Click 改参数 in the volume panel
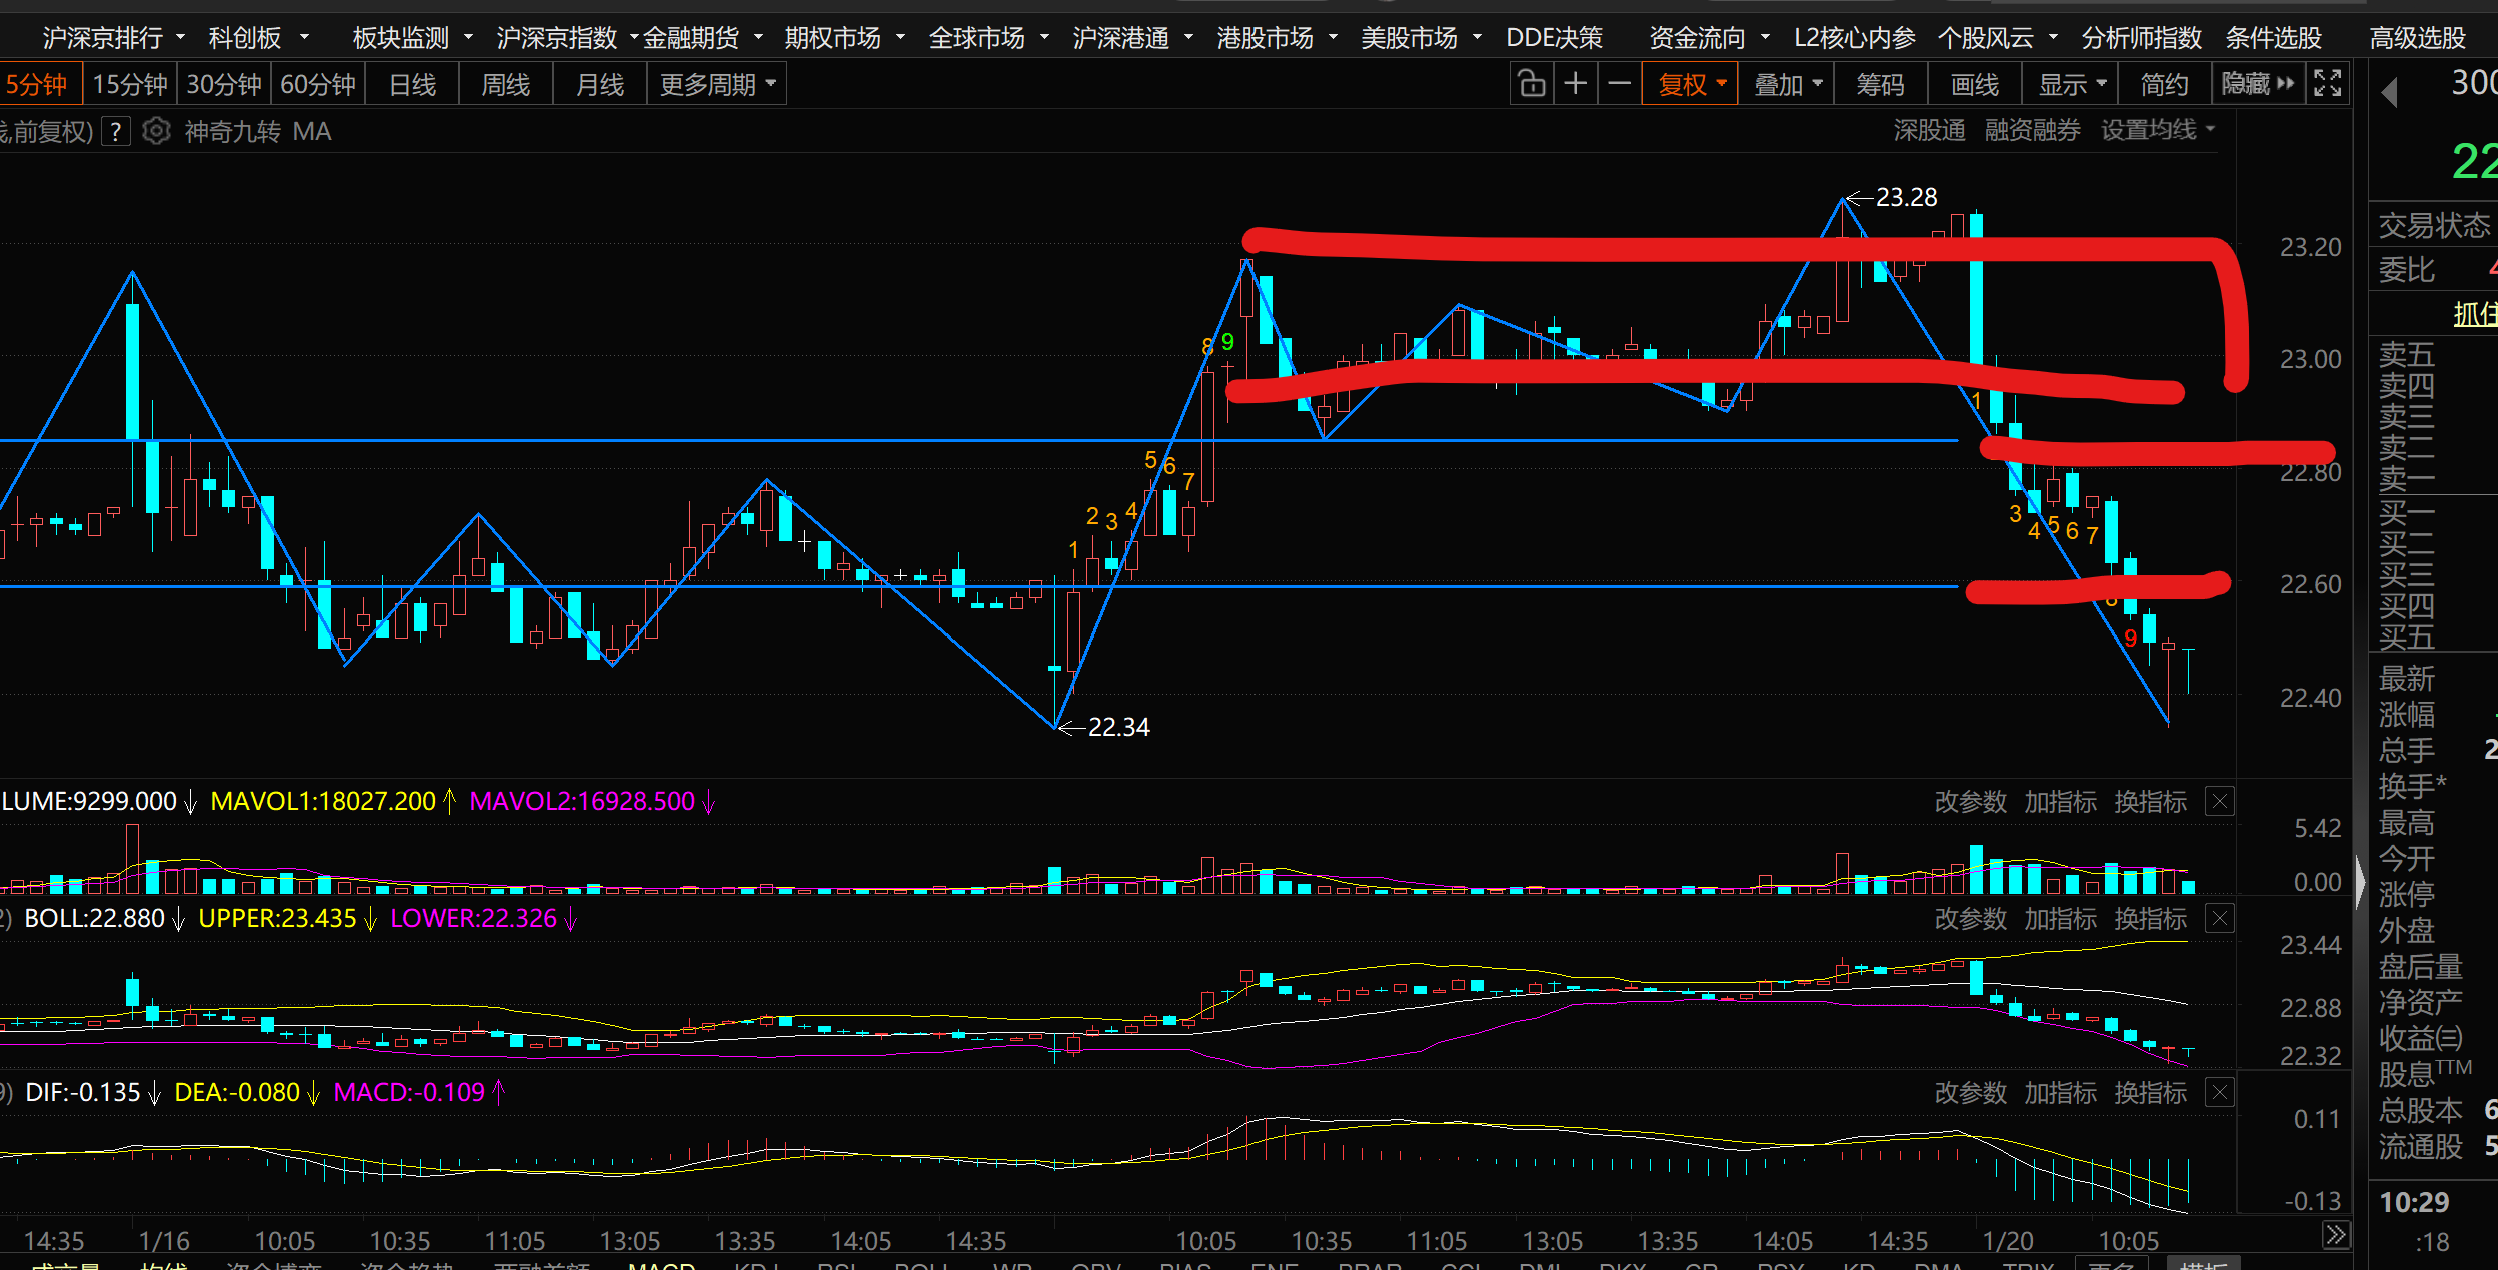Image resolution: width=2498 pixels, height=1270 pixels. click(1970, 802)
